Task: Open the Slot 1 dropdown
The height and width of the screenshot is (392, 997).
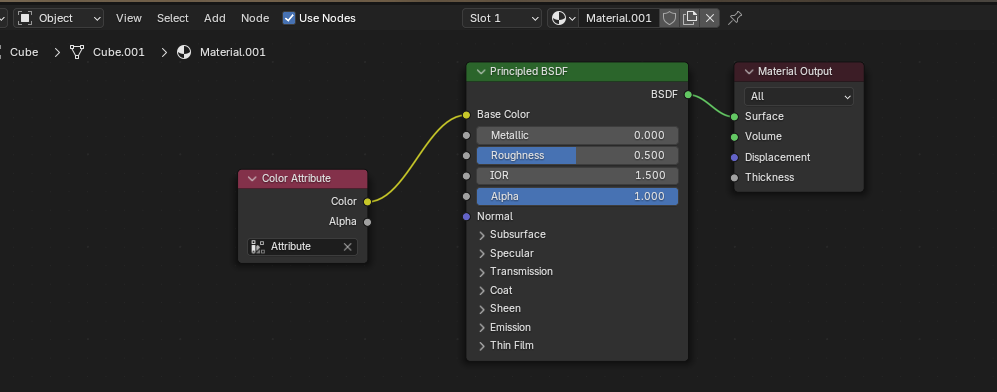Action: [x=502, y=18]
